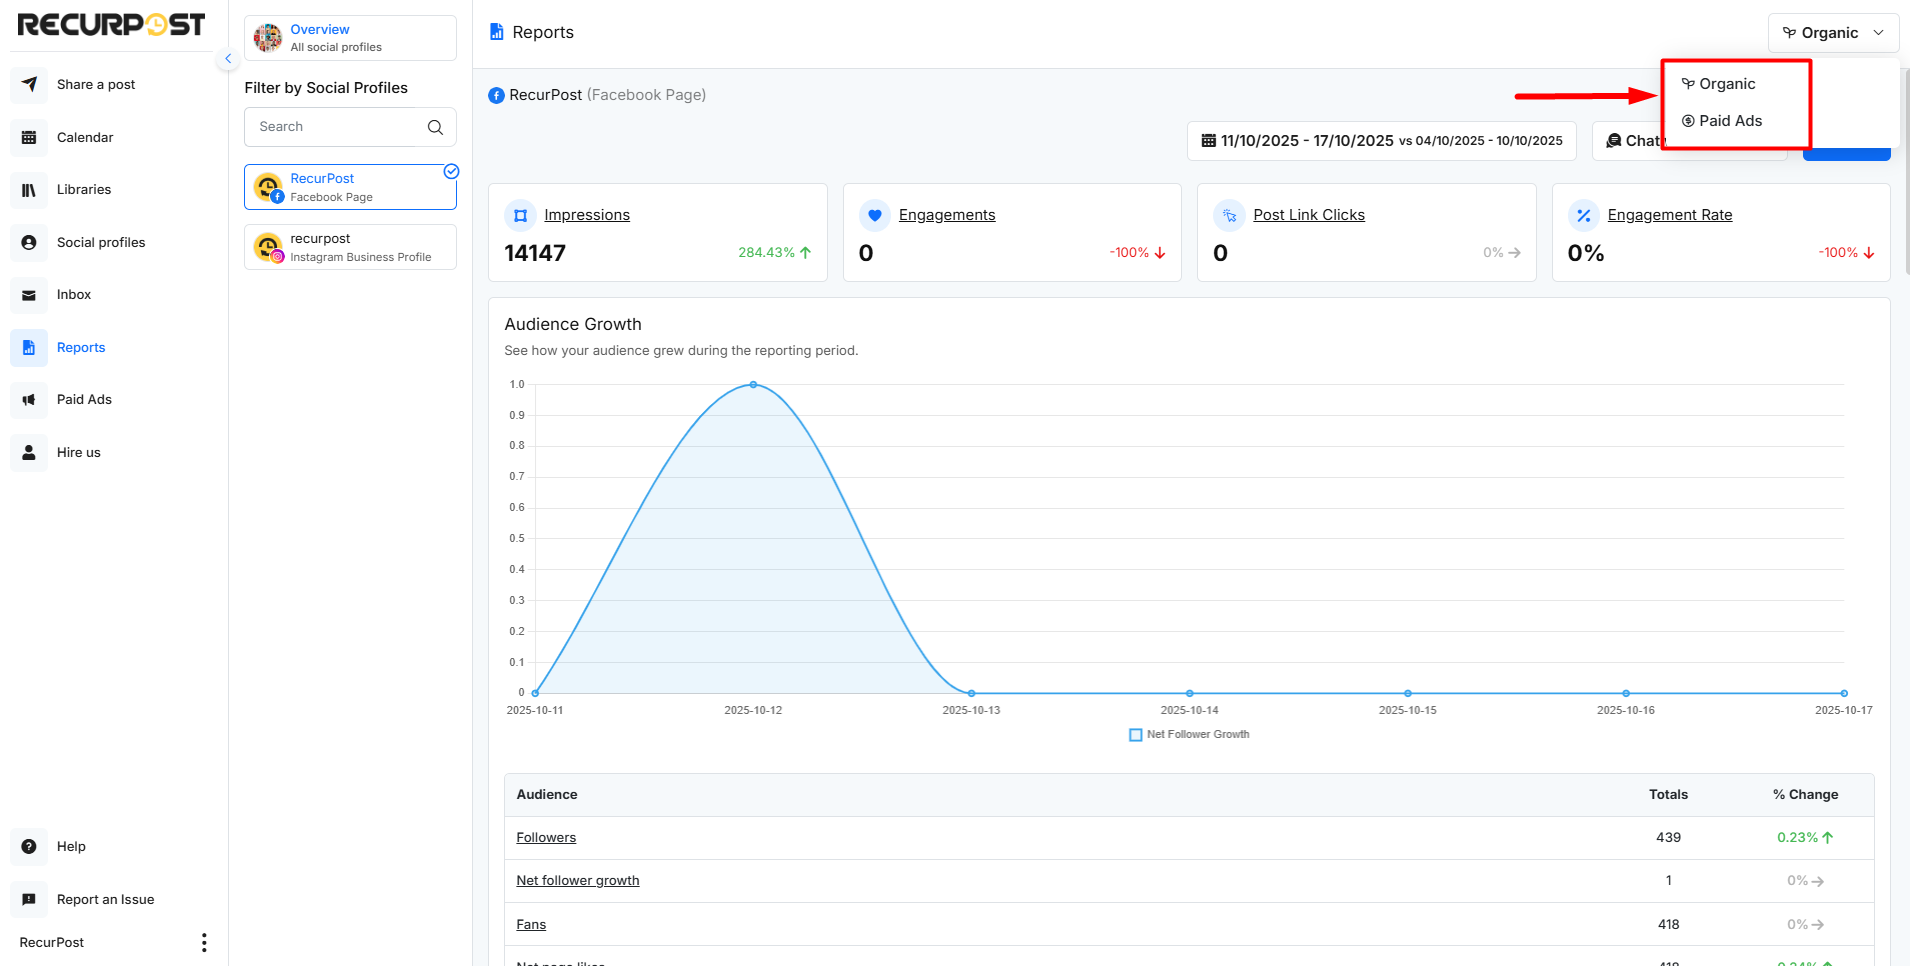Click the Impressions metric link
1910x966 pixels.
pos(586,215)
